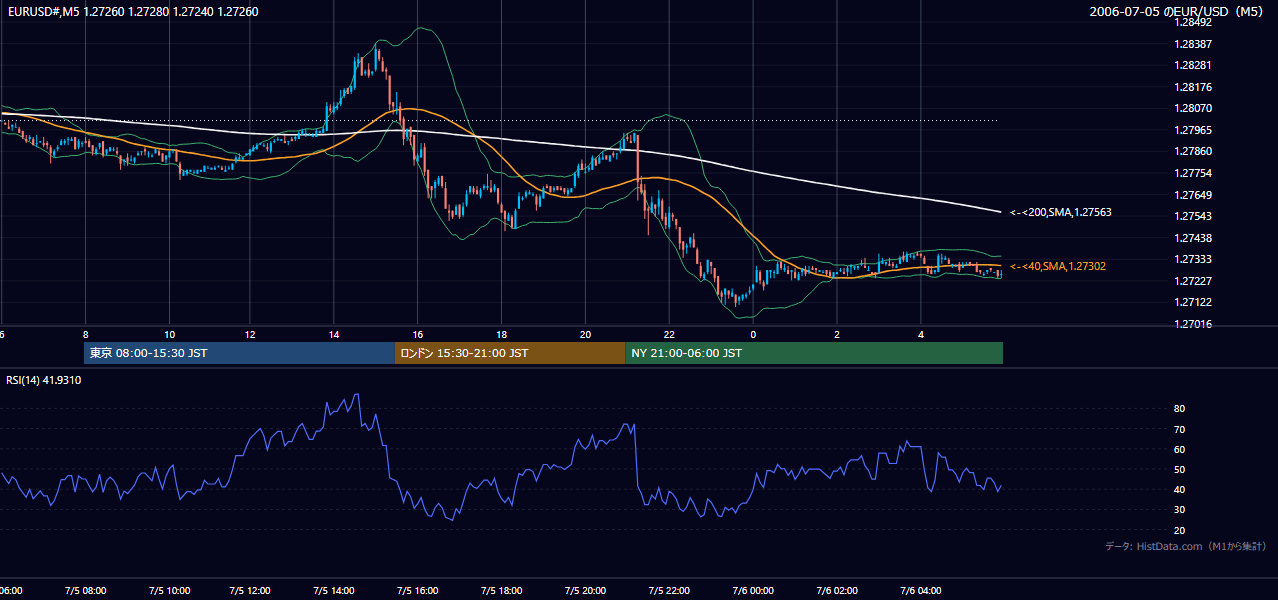1278x600 pixels.
Task: Click the 7/6 04:00 time axis label
Action: [919, 591]
